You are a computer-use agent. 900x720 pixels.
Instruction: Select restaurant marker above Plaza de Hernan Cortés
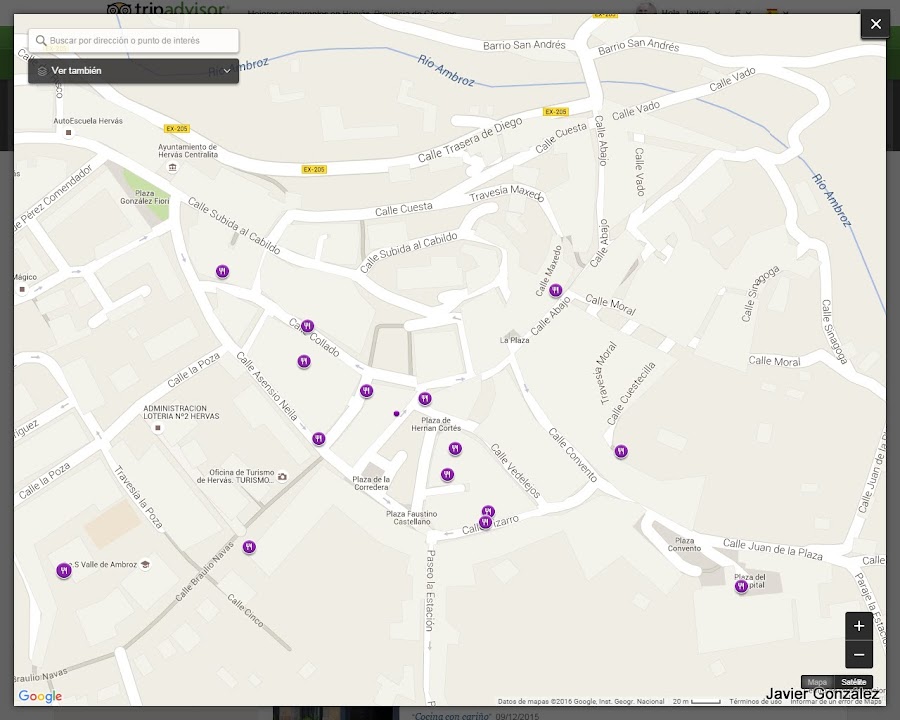[424, 398]
